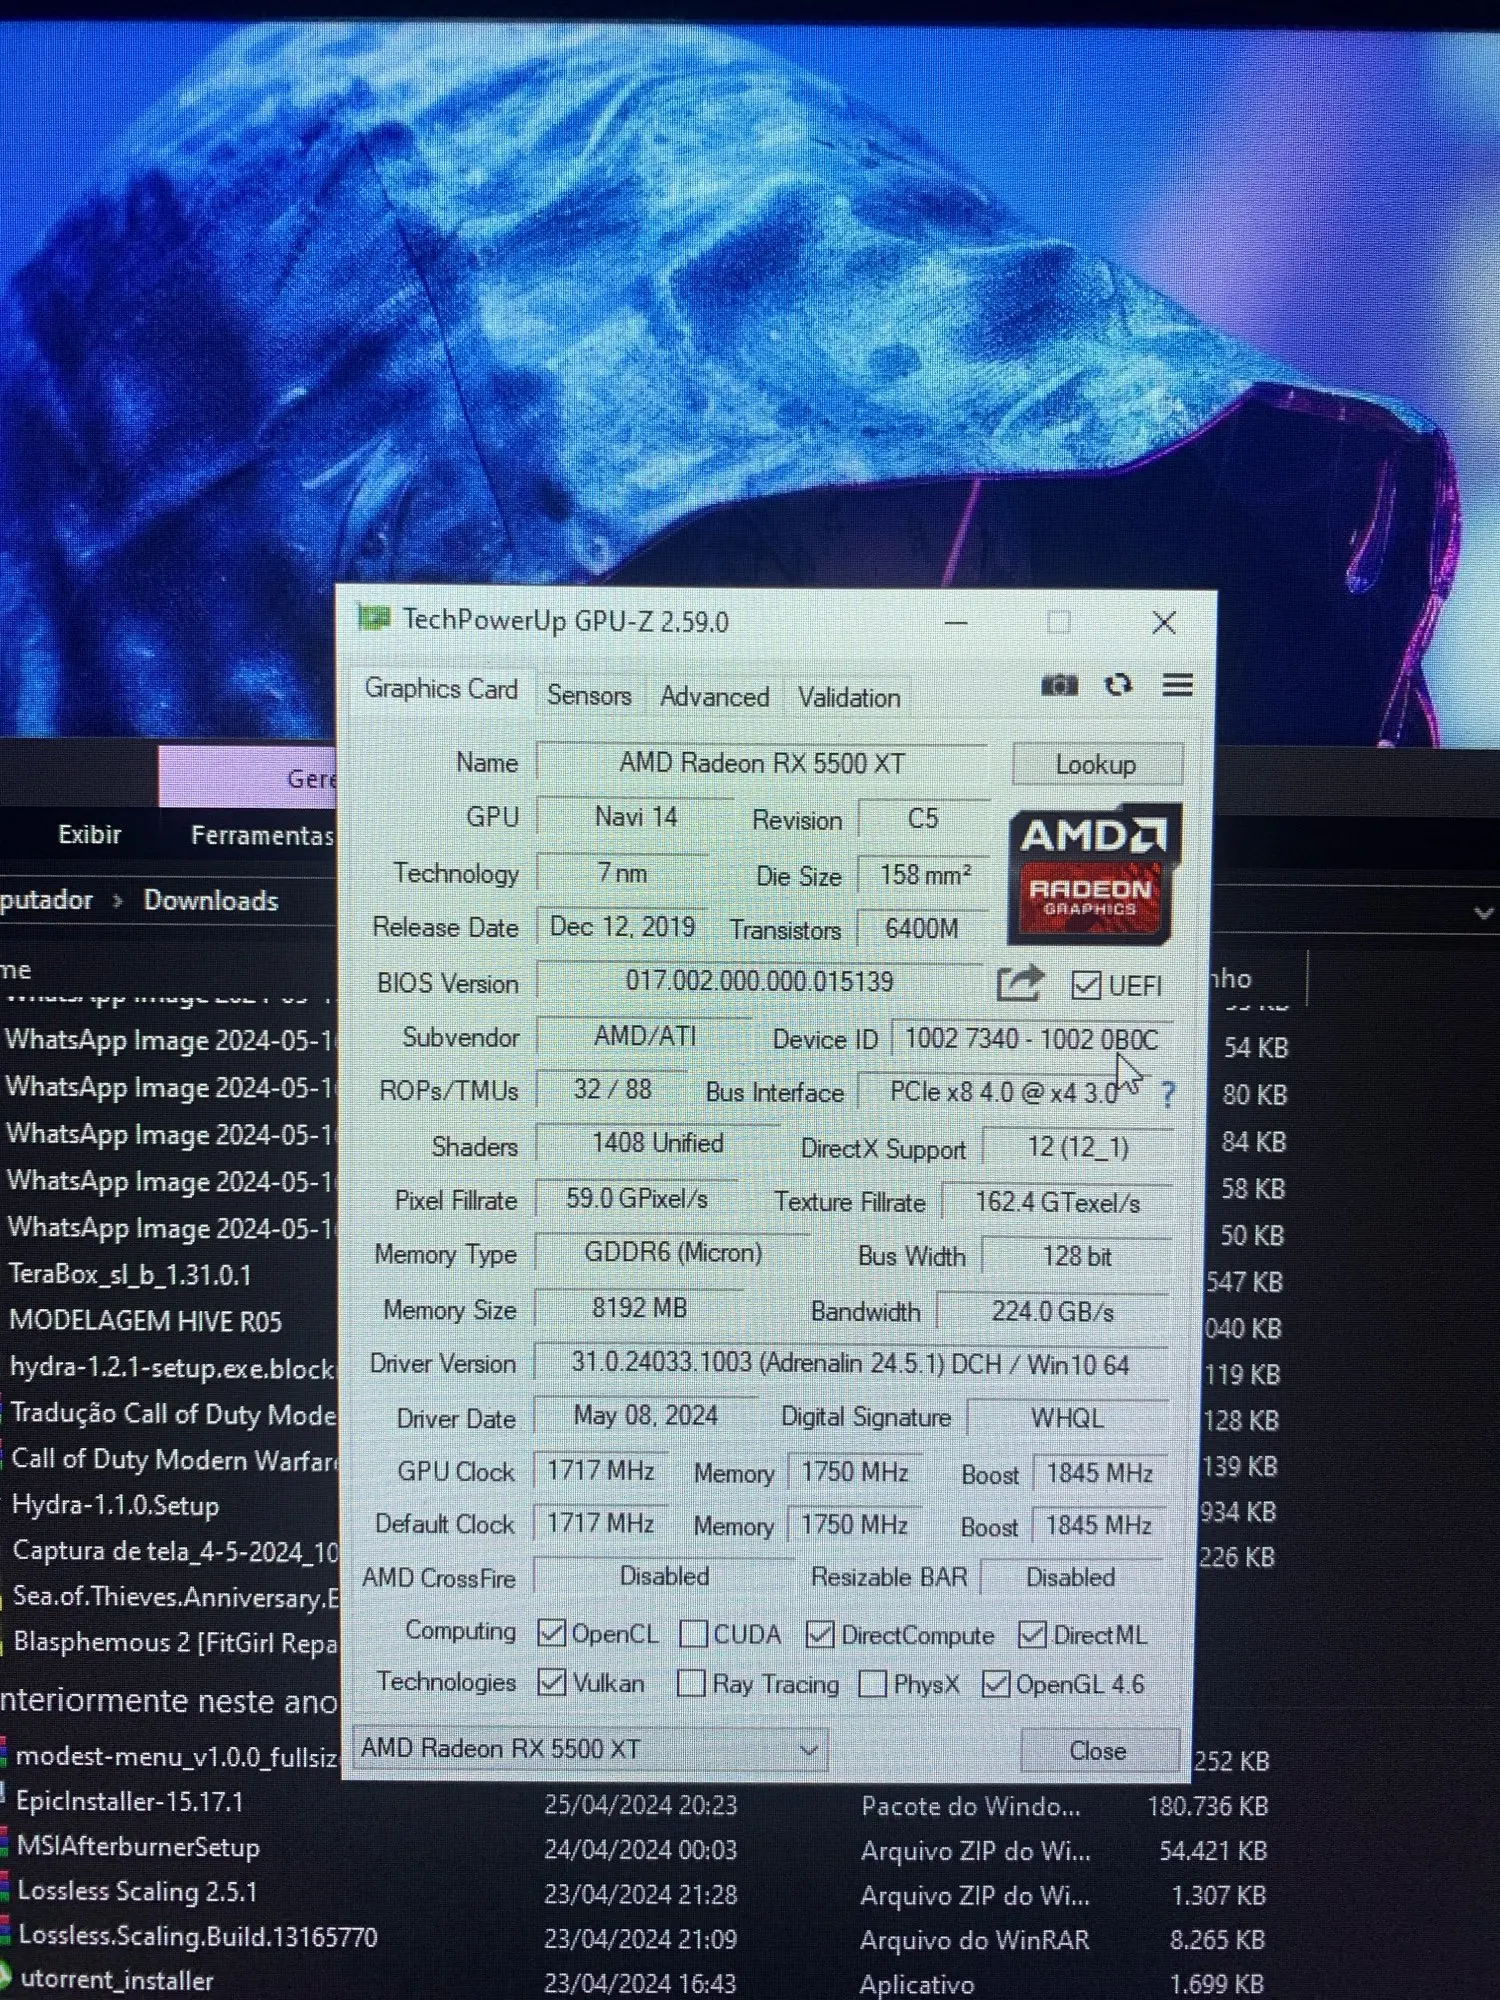Select the TeraBox_sl_b_1.31.0.1 file
The image size is (1500, 2000).
click(130, 1274)
